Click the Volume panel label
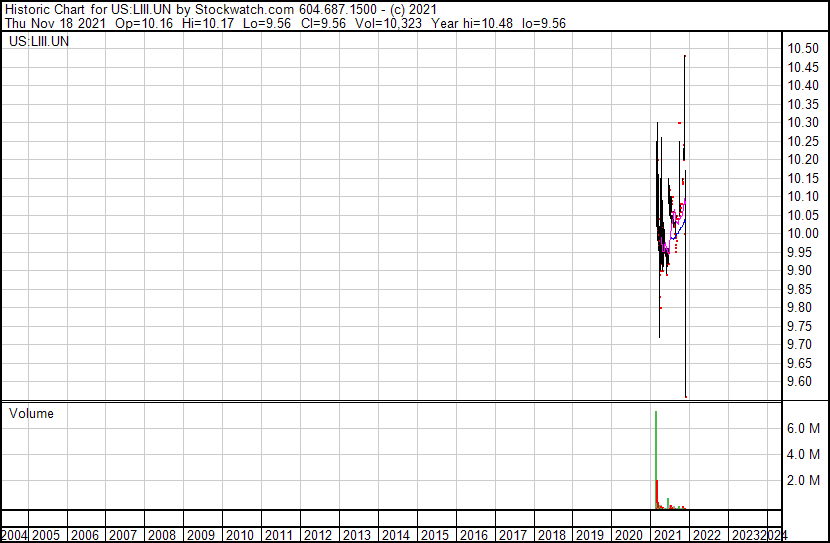830x543 pixels. coord(31,413)
